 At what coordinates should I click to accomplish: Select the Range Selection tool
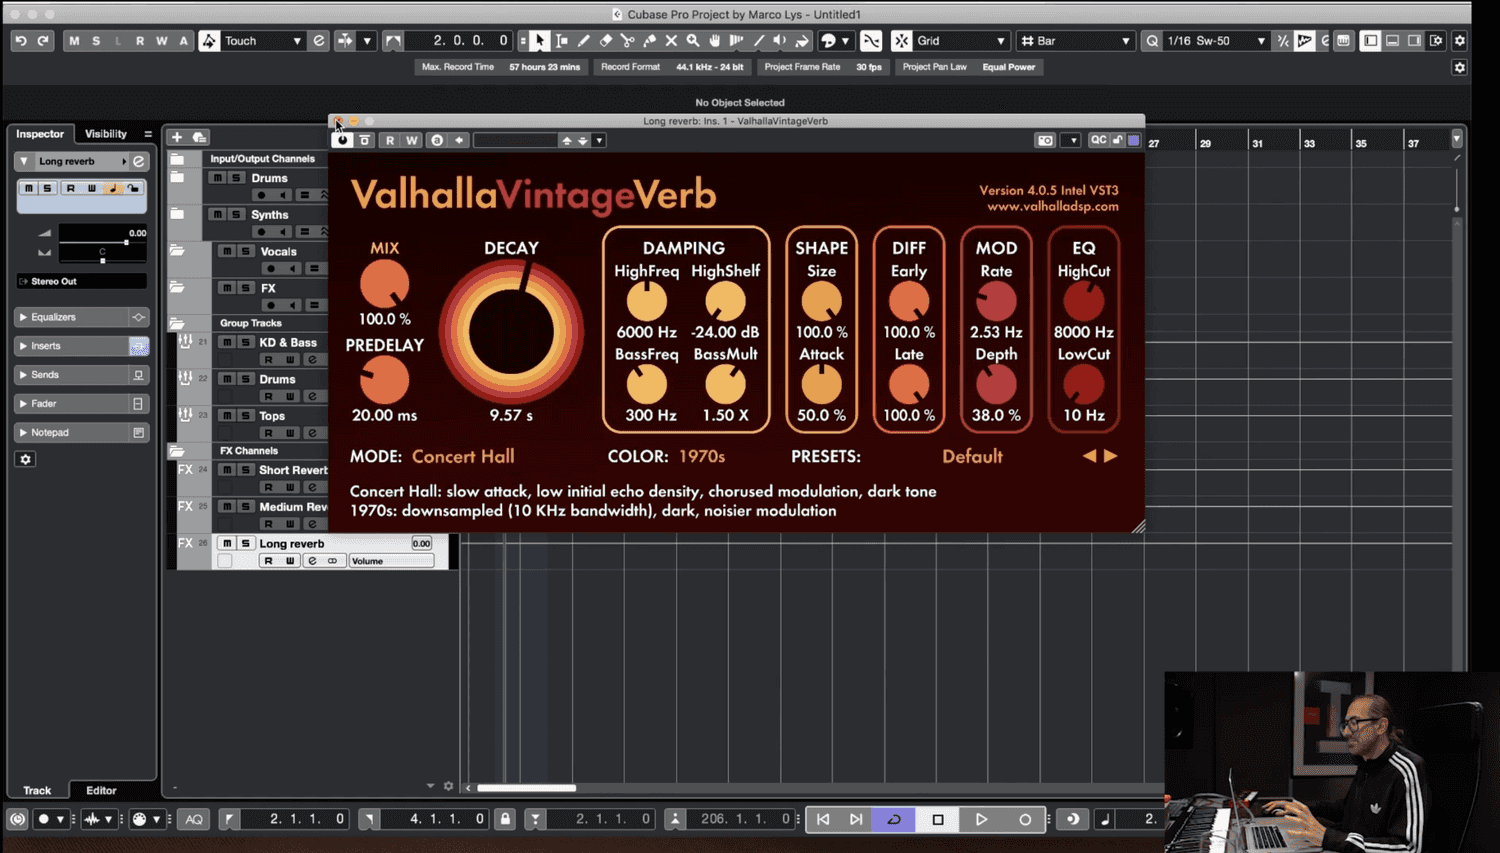[x=562, y=41]
